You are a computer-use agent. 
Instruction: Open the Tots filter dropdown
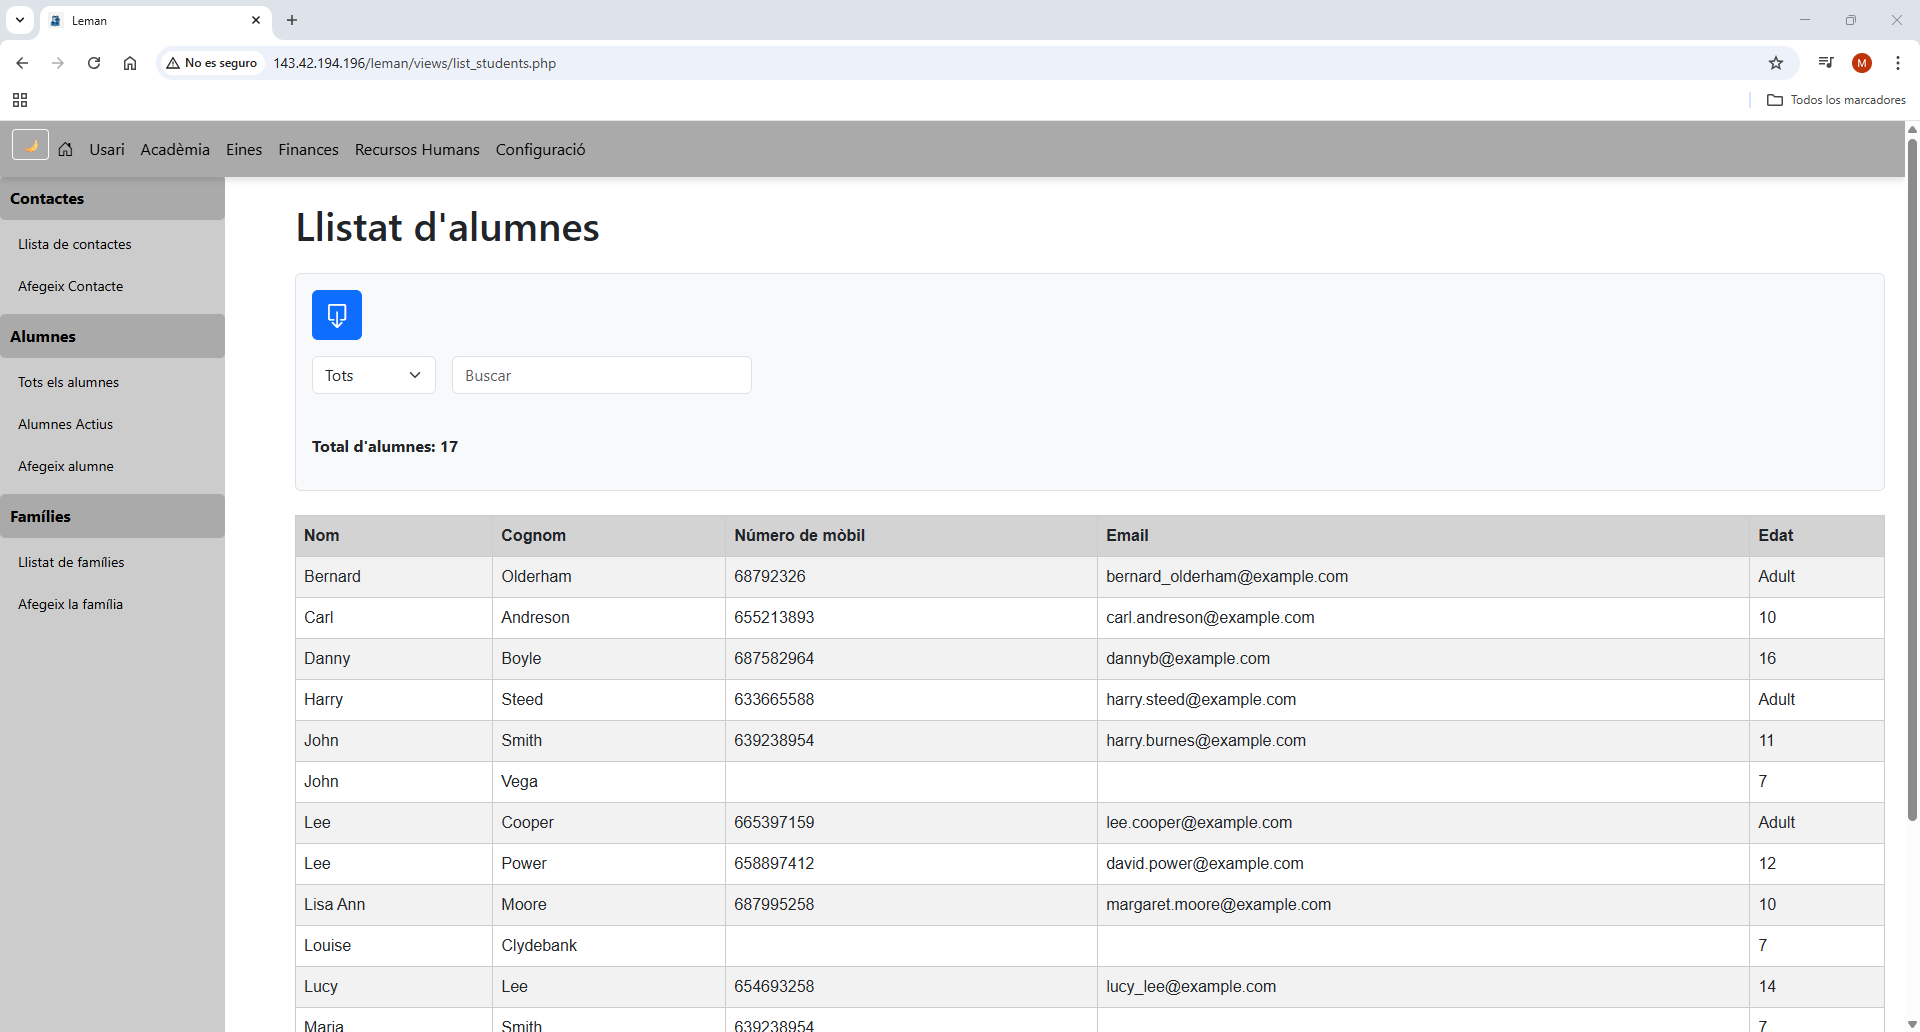(374, 375)
